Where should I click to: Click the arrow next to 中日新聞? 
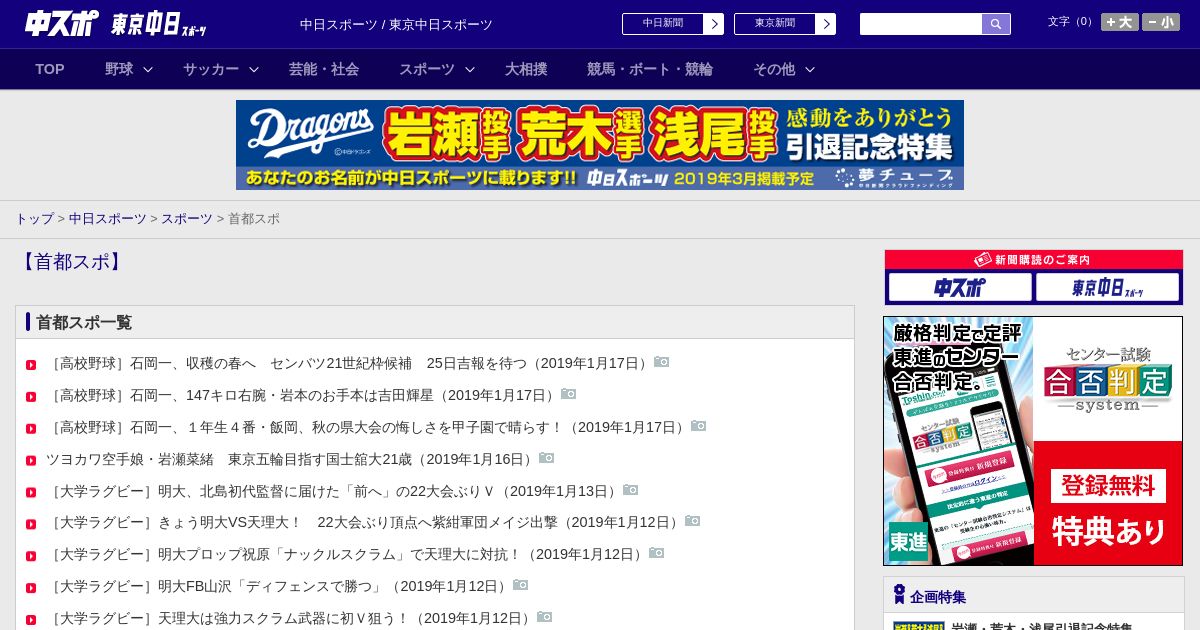(x=714, y=24)
